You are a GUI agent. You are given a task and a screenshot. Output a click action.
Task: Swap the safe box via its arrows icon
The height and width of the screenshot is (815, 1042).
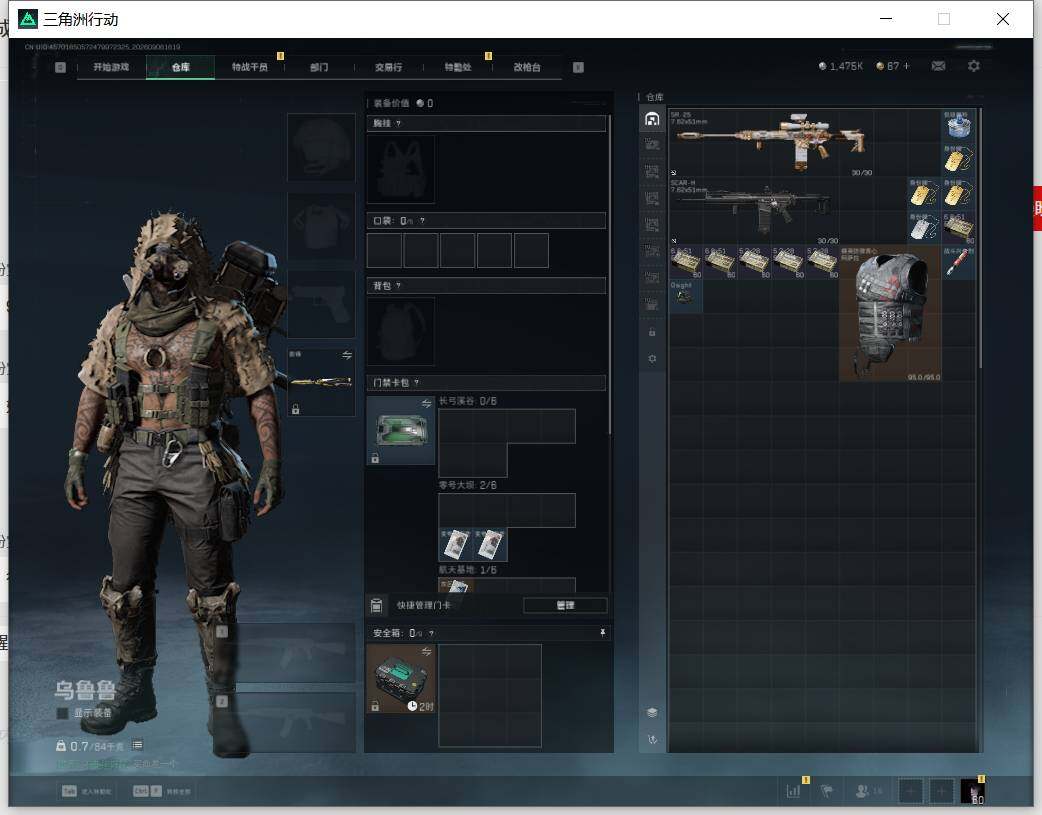coord(426,651)
